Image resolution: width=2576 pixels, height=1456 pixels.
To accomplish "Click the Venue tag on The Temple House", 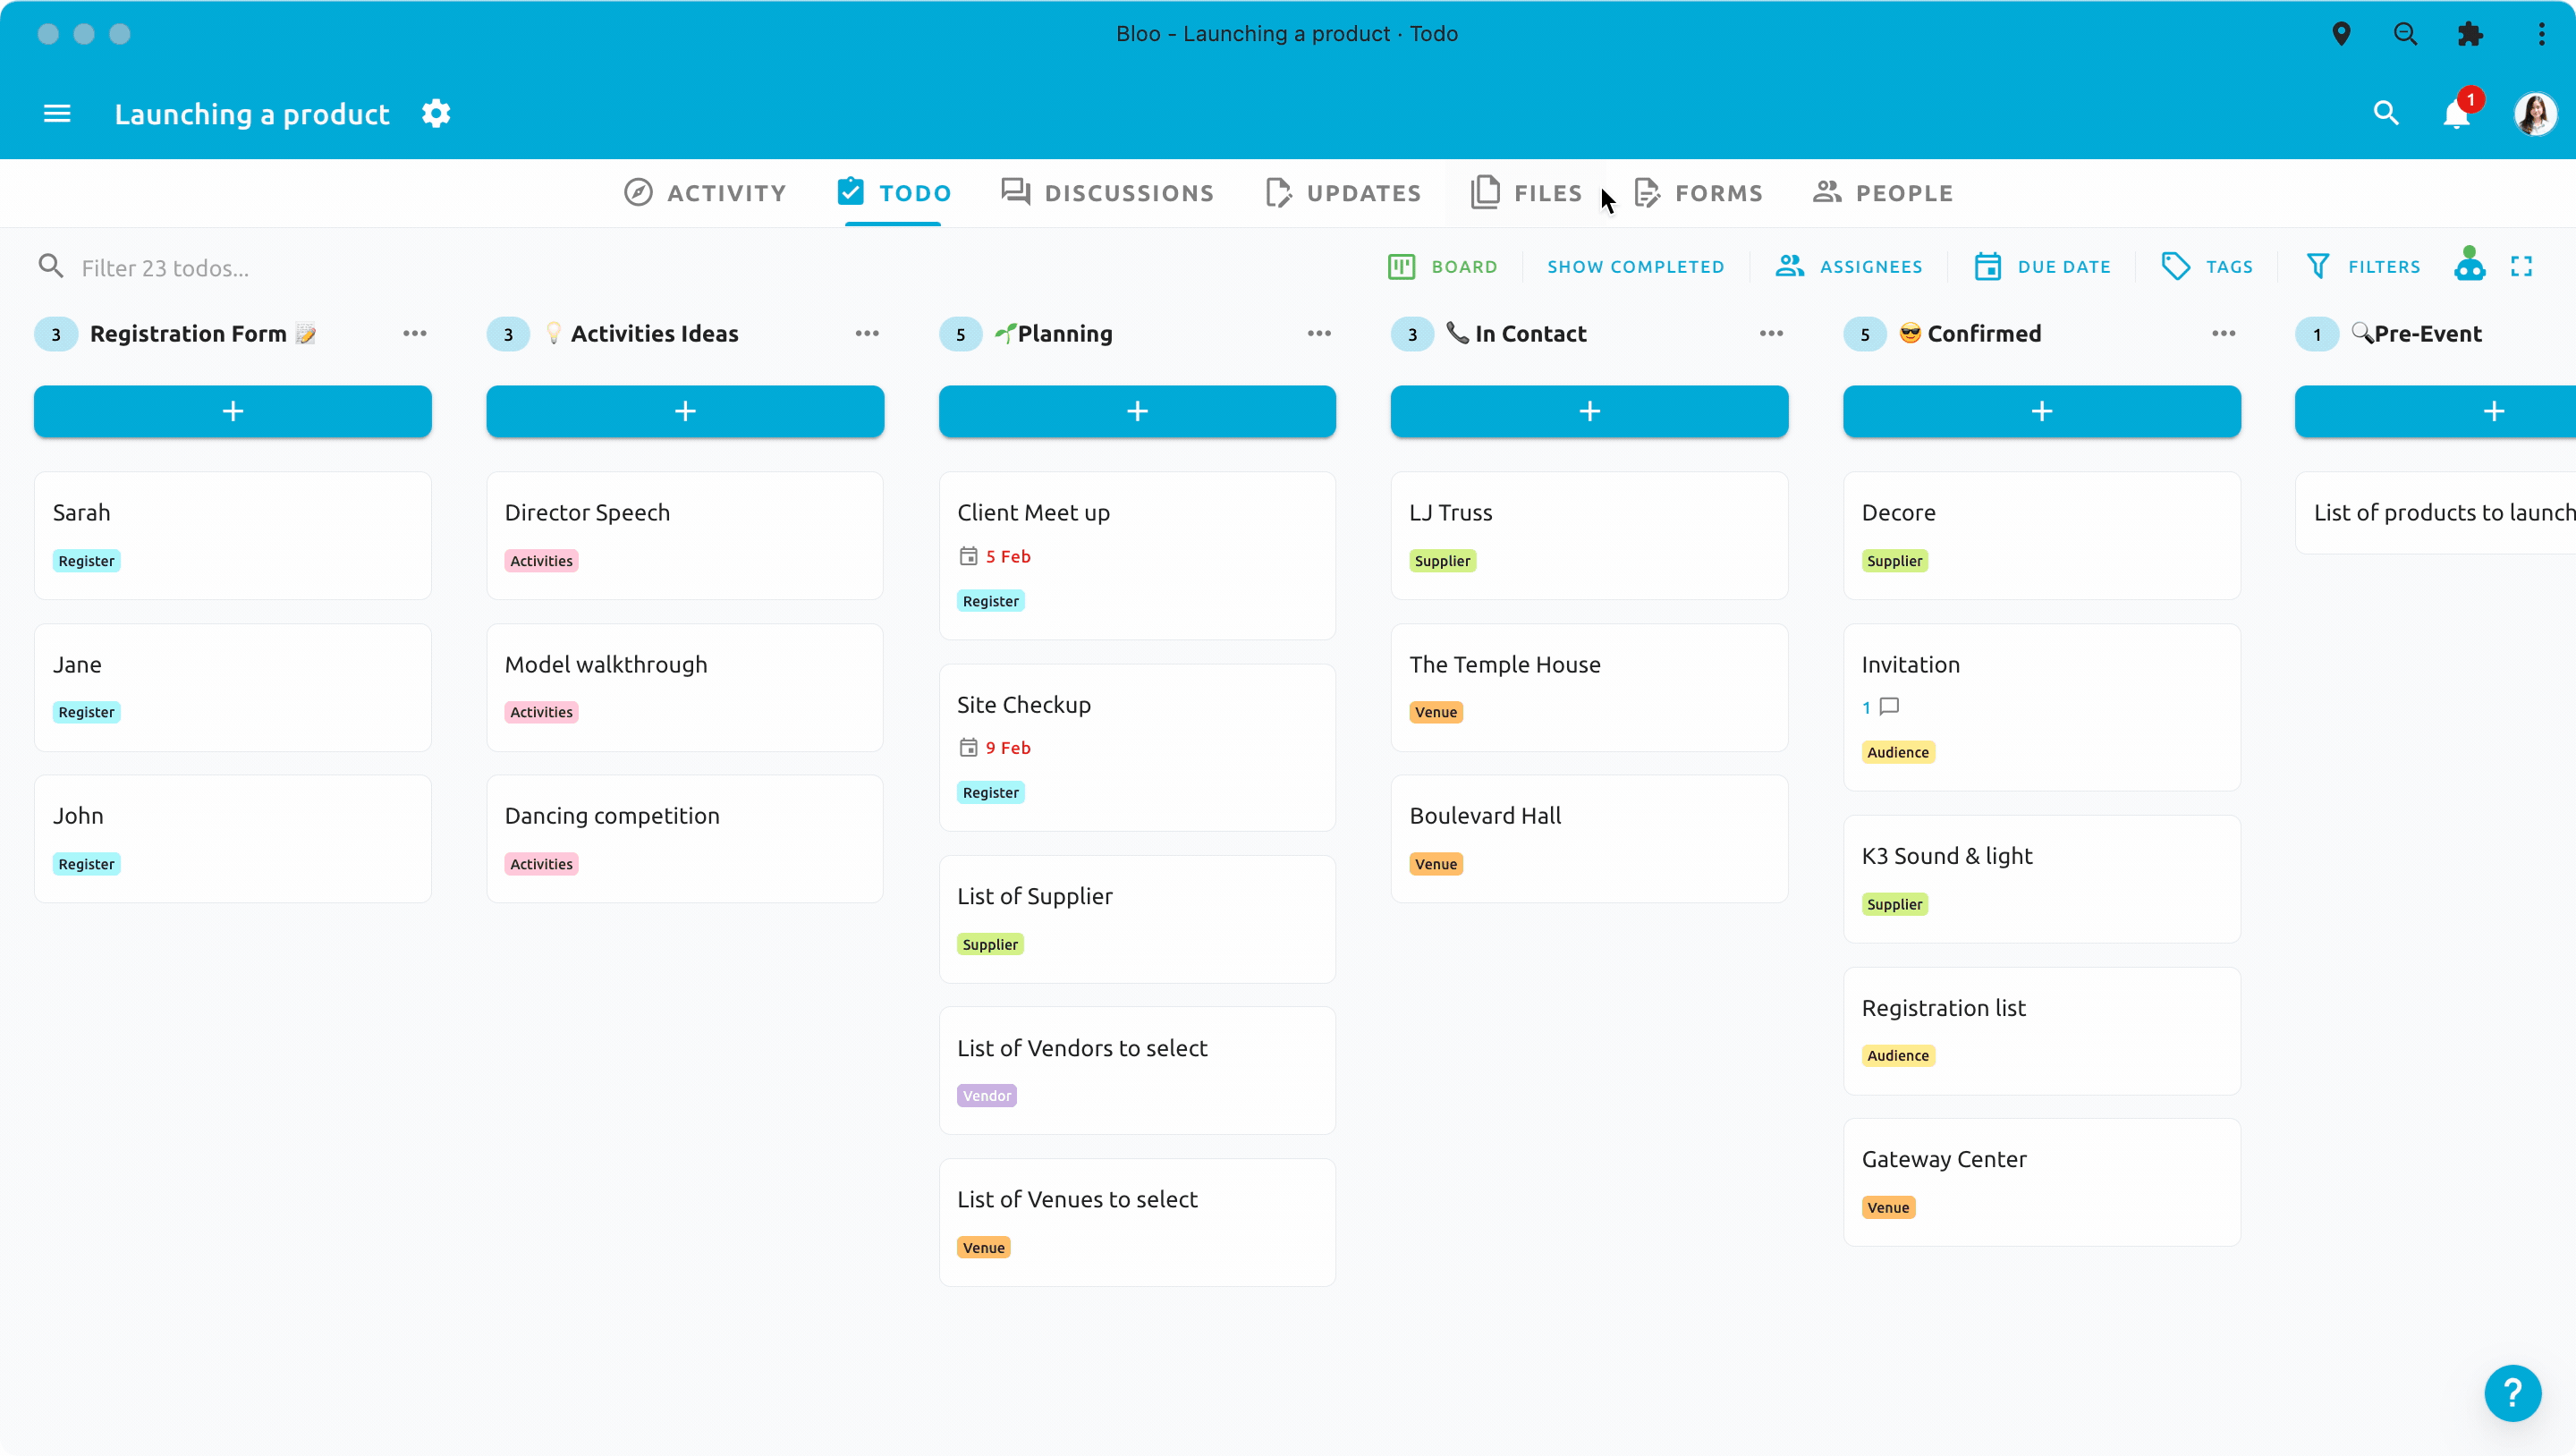I will pos(1436,712).
